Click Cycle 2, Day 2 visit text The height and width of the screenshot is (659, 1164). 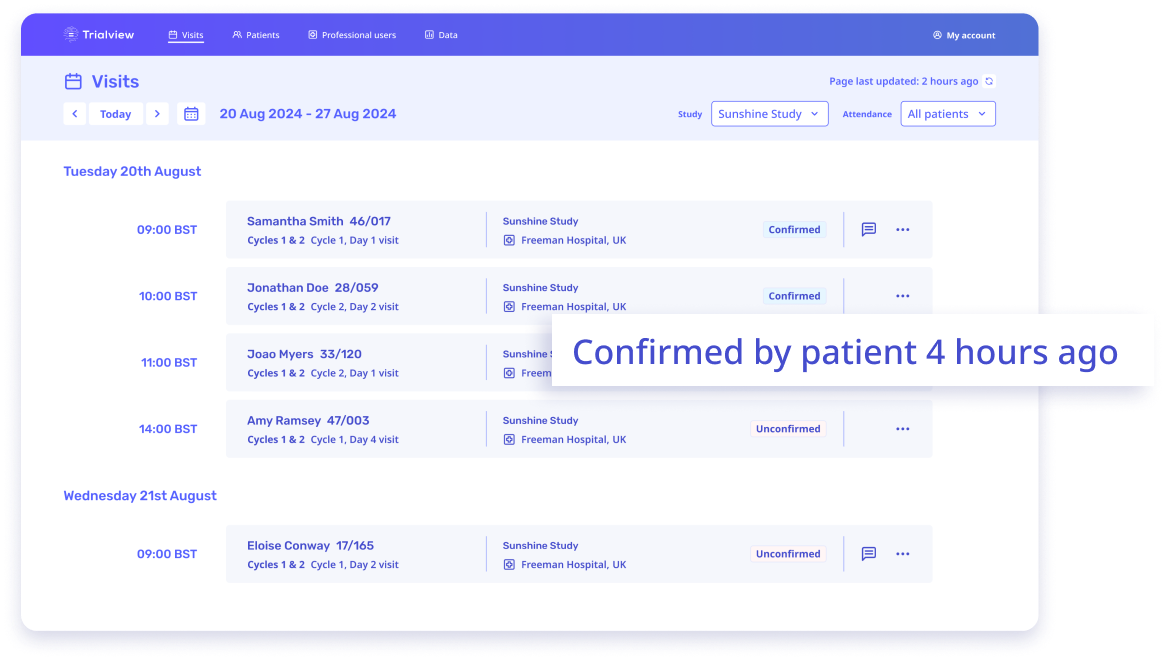[x=354, y=306]
